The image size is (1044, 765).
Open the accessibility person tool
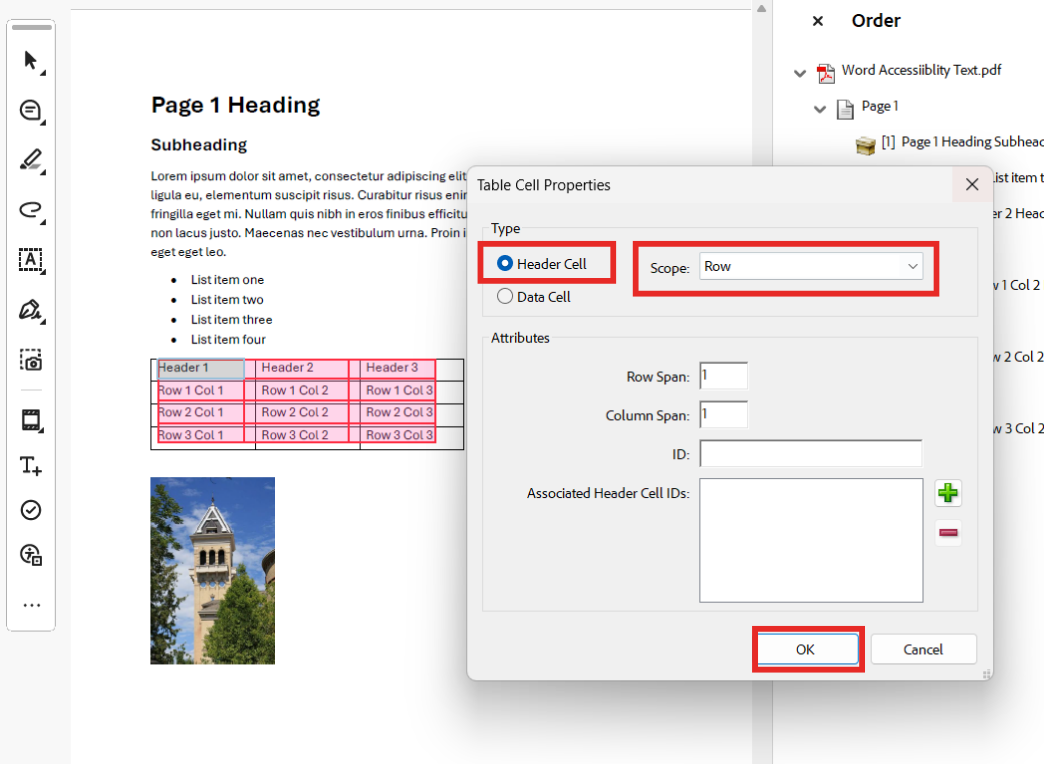coord(31,555)
